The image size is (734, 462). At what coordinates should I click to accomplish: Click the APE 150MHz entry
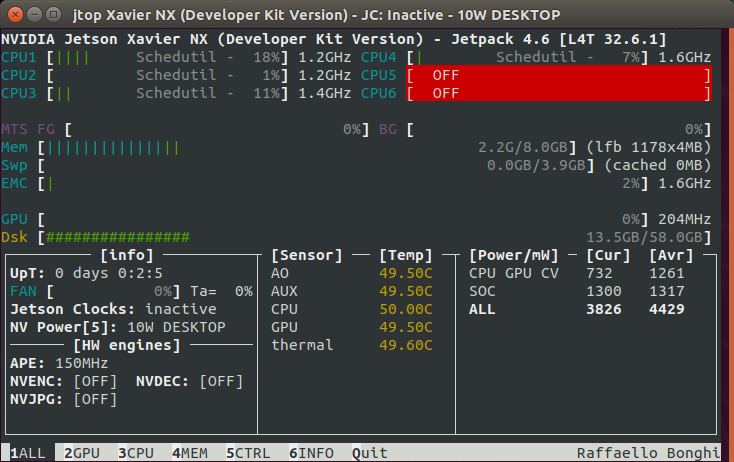pyautogui.click(x=59, y=363)
